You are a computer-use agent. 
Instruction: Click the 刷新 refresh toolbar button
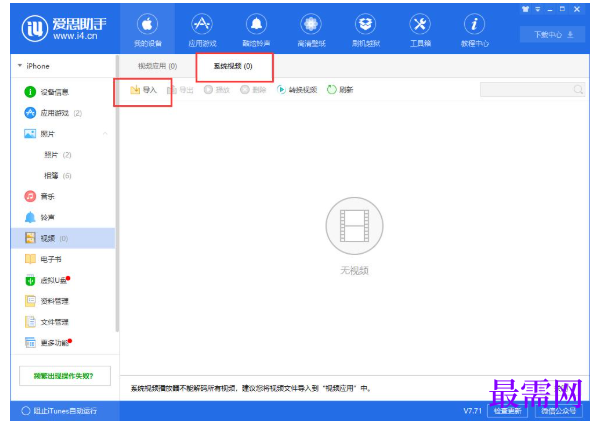coord(340,90)
